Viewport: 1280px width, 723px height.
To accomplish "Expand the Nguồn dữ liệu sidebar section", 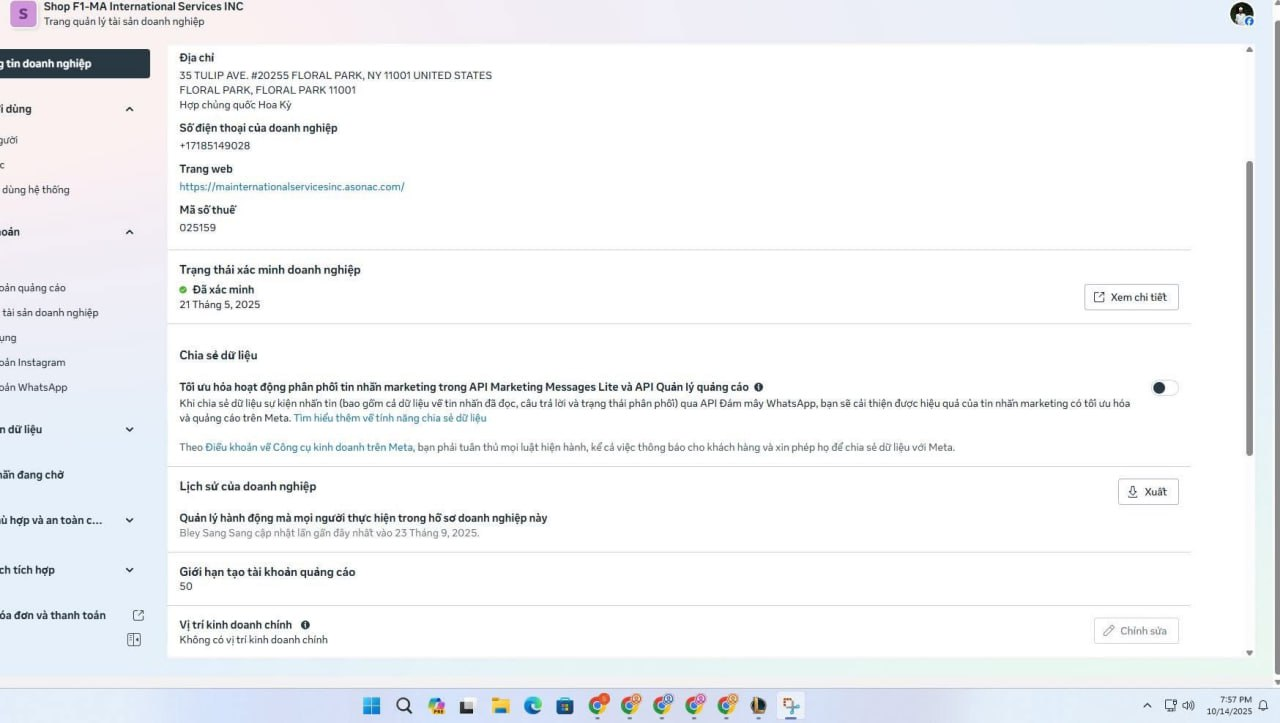I will point(129,429).
